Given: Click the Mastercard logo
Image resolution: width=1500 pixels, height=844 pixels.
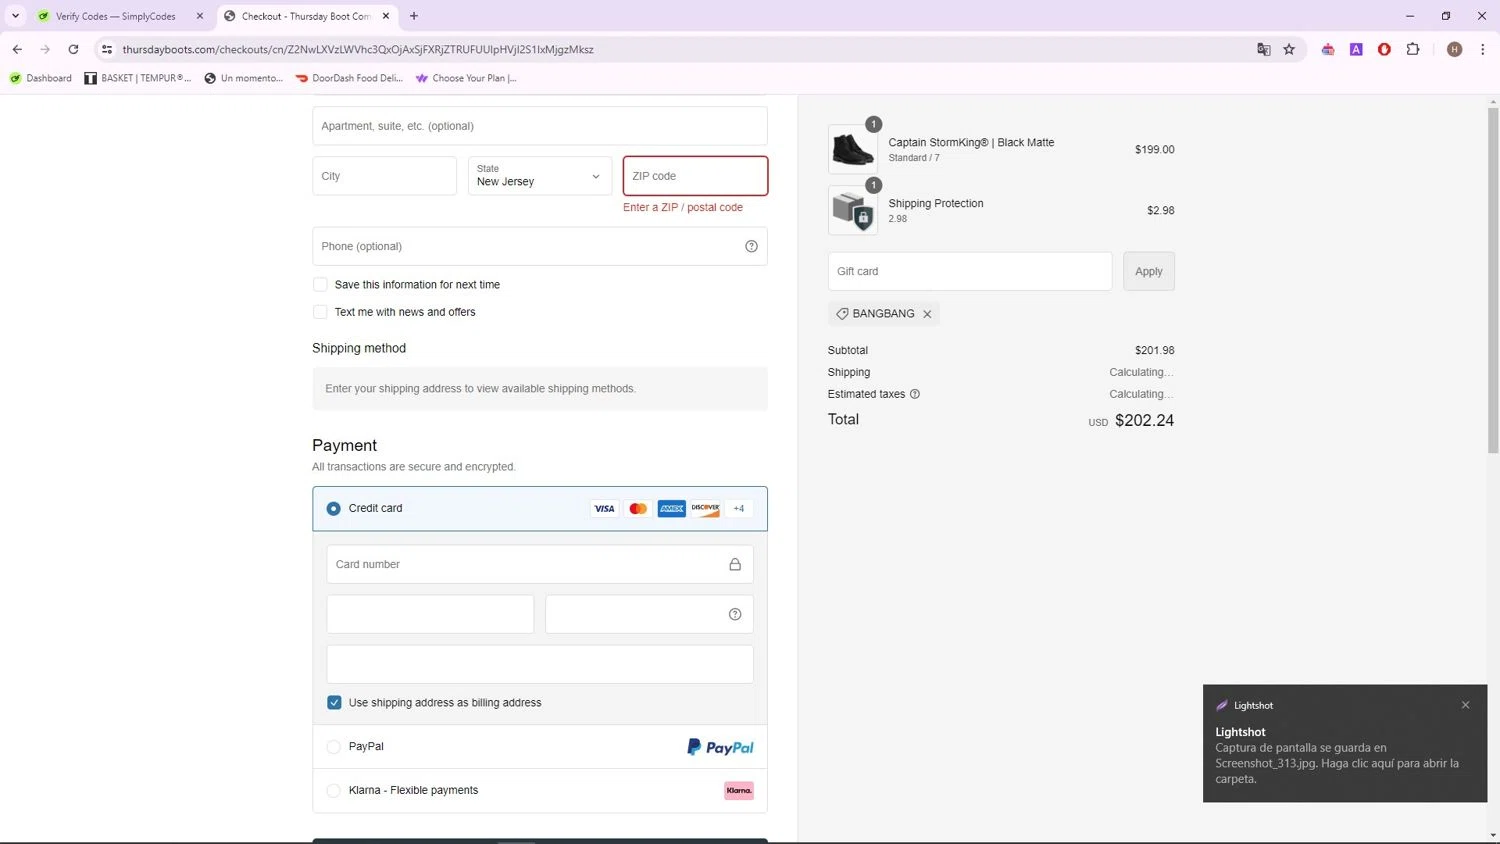Looking at the screenshot, I should pos(638,508).
